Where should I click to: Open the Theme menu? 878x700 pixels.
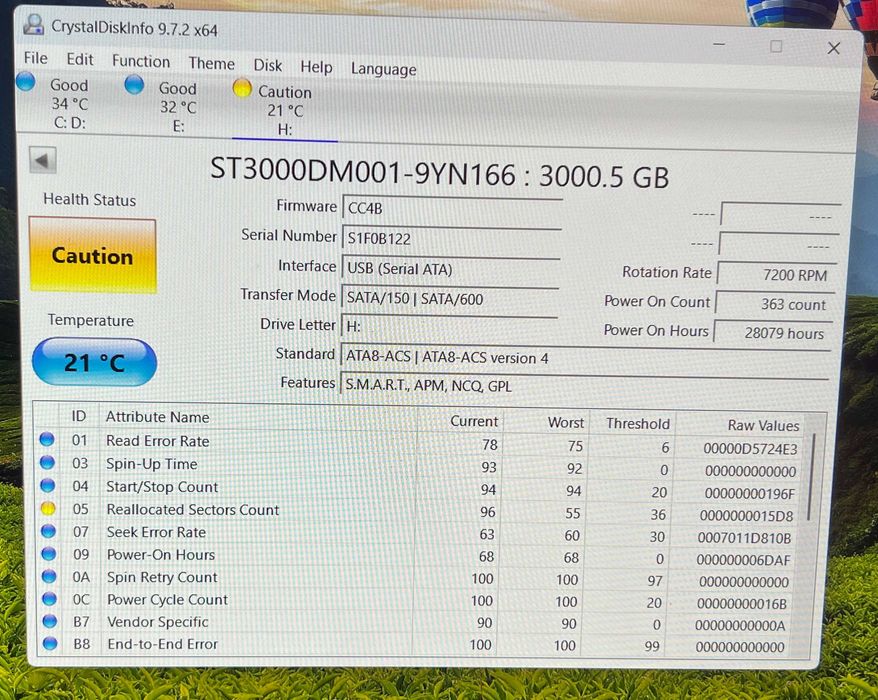(x=211, y=63)
